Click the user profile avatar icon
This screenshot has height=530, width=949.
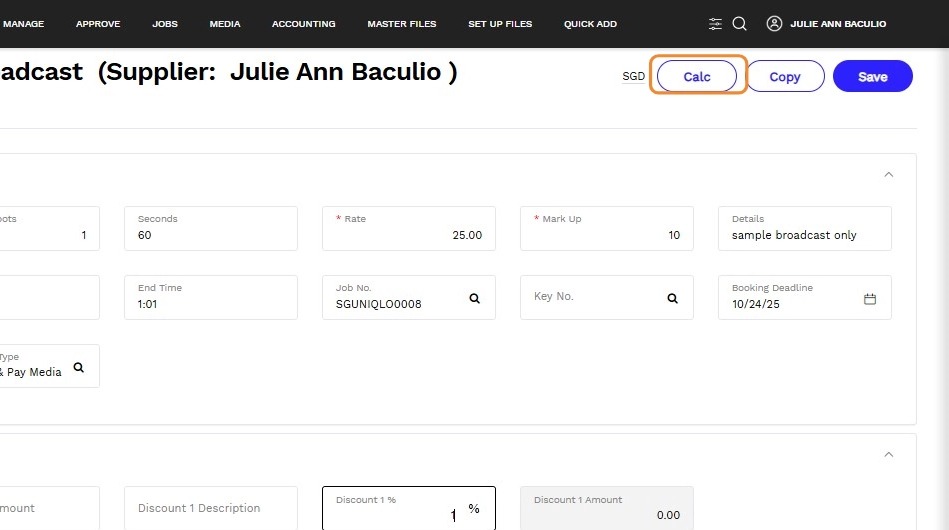point(773,24)
